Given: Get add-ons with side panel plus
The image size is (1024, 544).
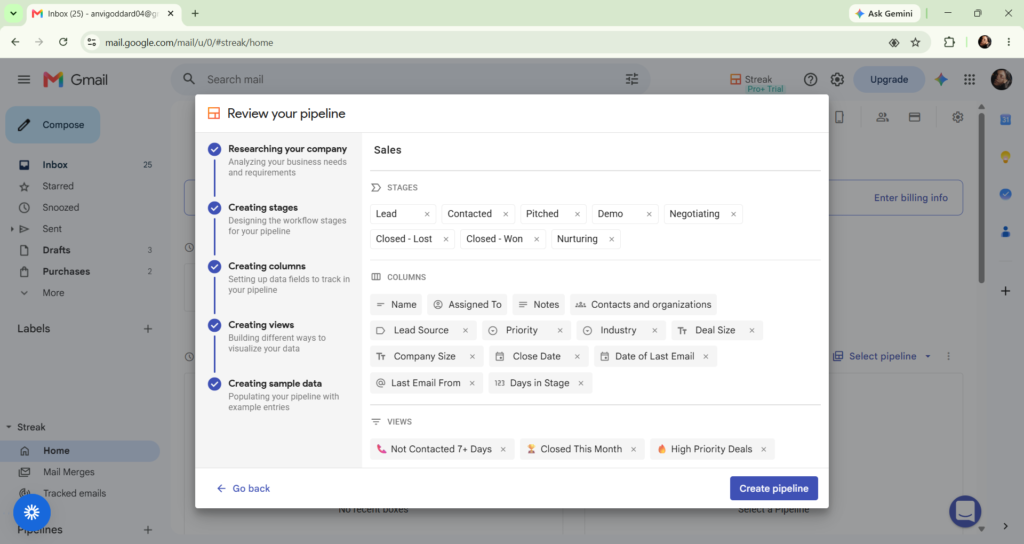Looking at the screenshot, I should click(x=1006, y=291).
